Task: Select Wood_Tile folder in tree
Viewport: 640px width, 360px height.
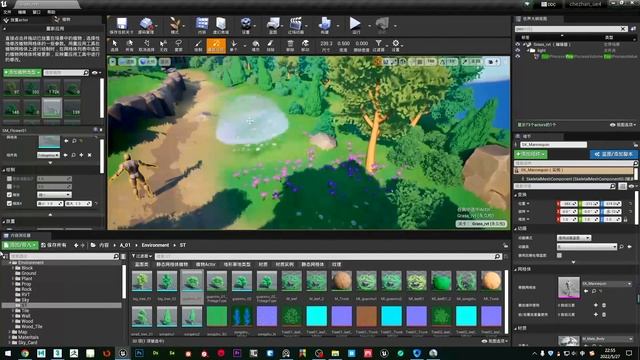Action: coord(31,327)
